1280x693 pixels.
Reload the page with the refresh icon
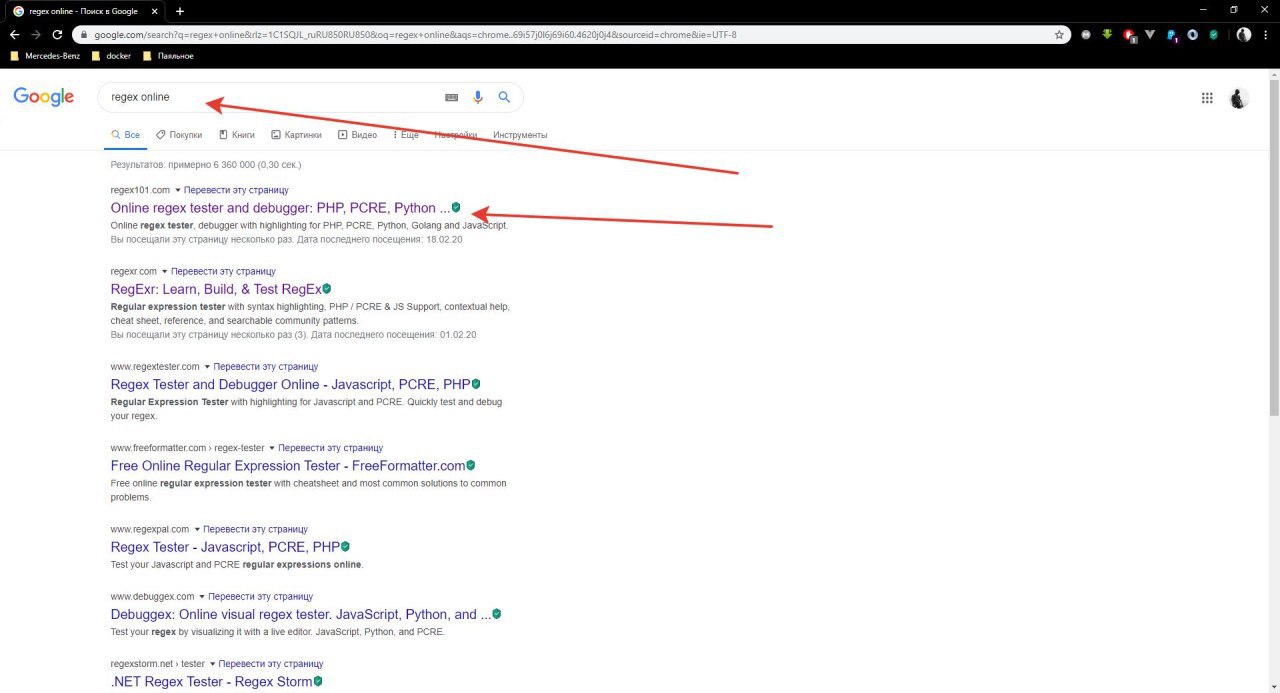pyautogui.click(x=58, y=34)
